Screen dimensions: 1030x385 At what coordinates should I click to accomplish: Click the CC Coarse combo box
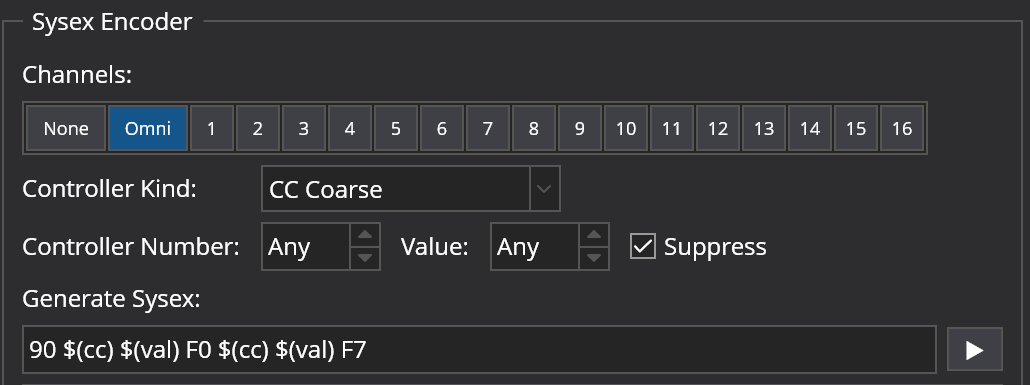(x=411, y=189)
